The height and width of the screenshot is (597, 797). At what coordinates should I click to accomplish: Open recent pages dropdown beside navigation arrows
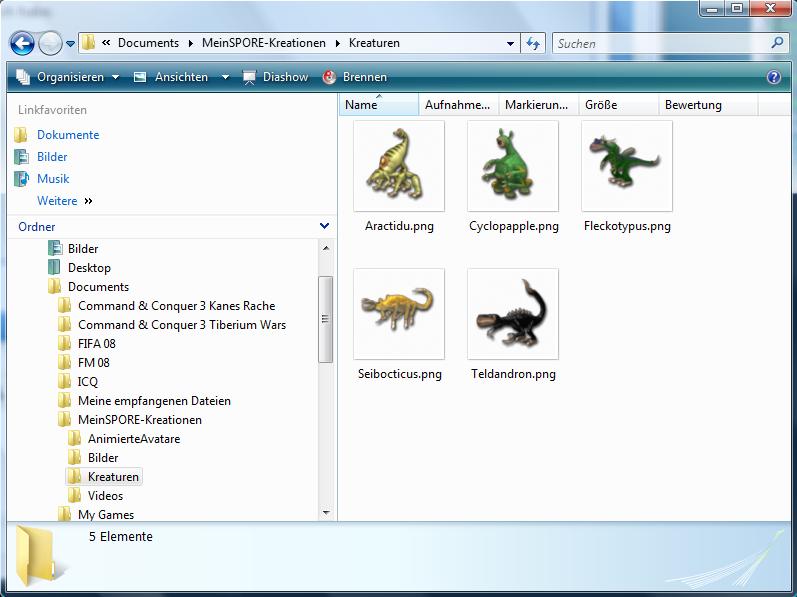click(x=71, y=44)
